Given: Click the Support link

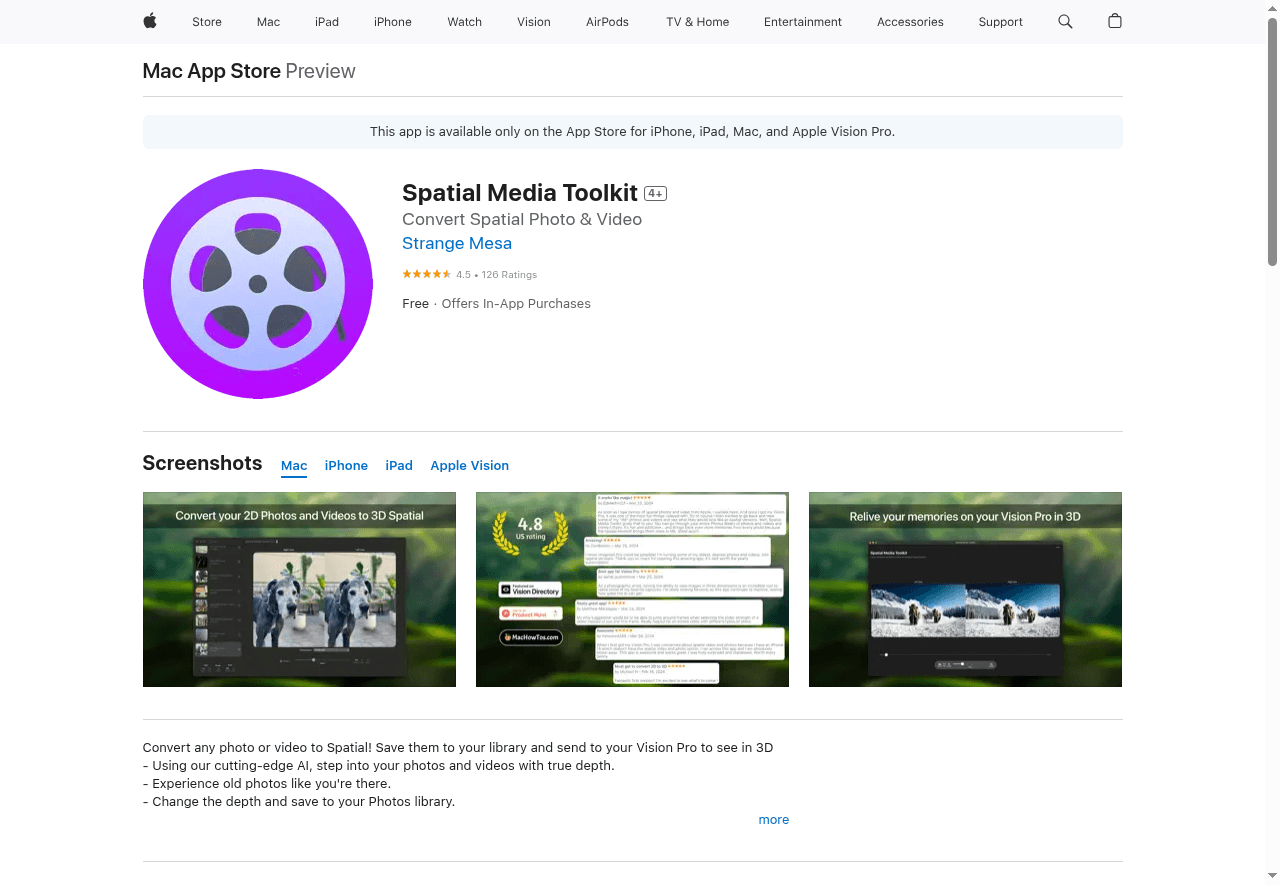Looking at the screenshot, I should 1000,21.
